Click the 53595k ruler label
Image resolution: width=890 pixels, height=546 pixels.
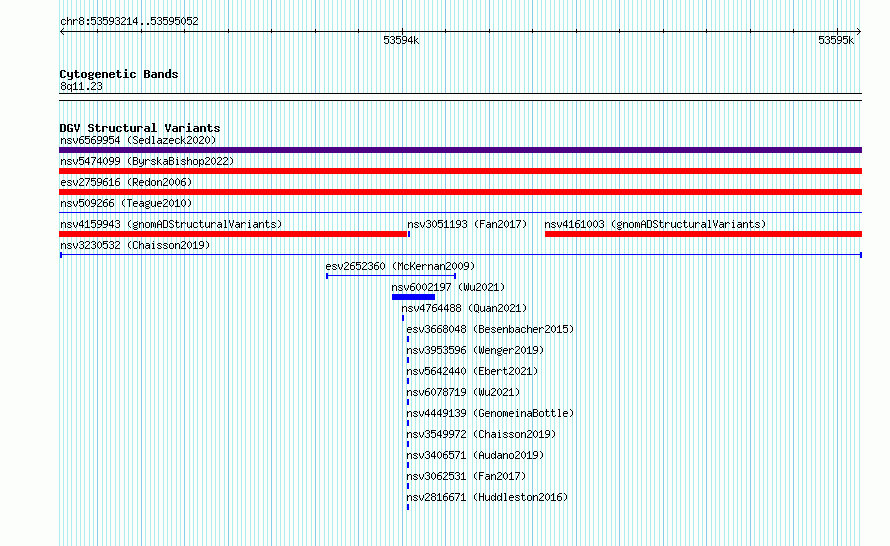(x=836, y=40)
